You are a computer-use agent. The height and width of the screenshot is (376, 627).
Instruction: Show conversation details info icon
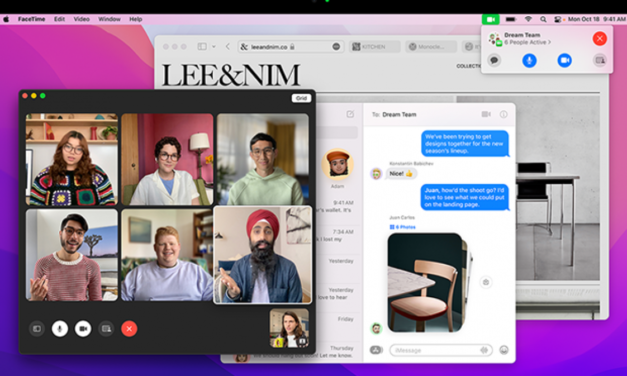tap(503, 114)
